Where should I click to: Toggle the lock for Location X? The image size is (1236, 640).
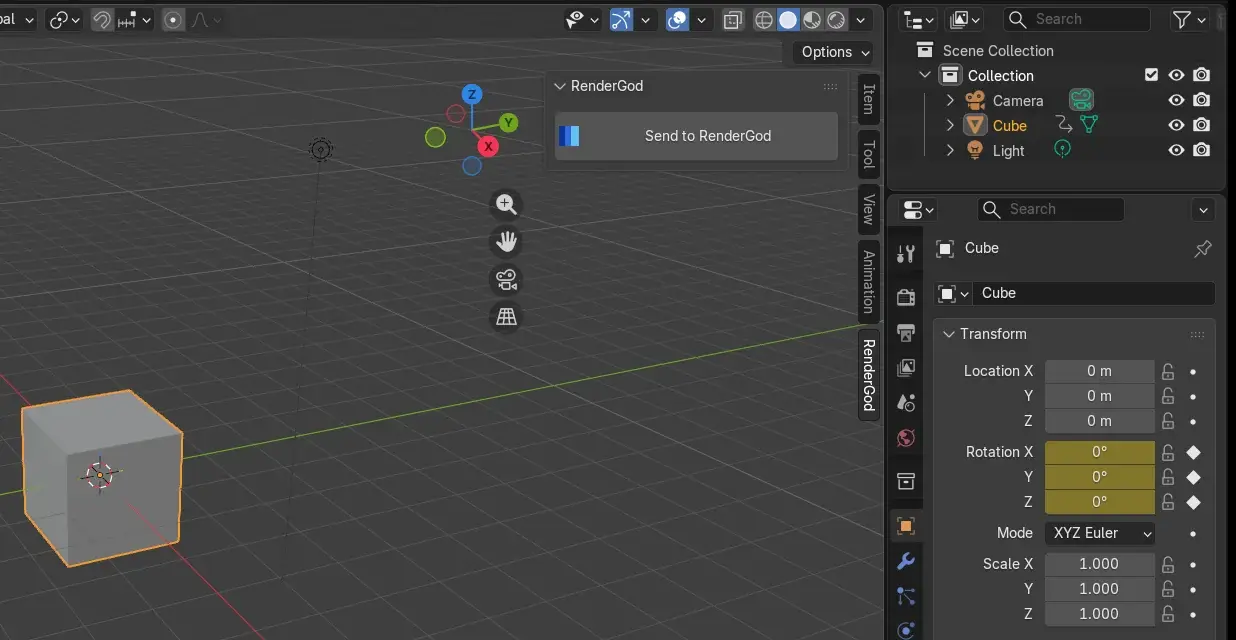pyautogui.click(x=1167, y=371)
